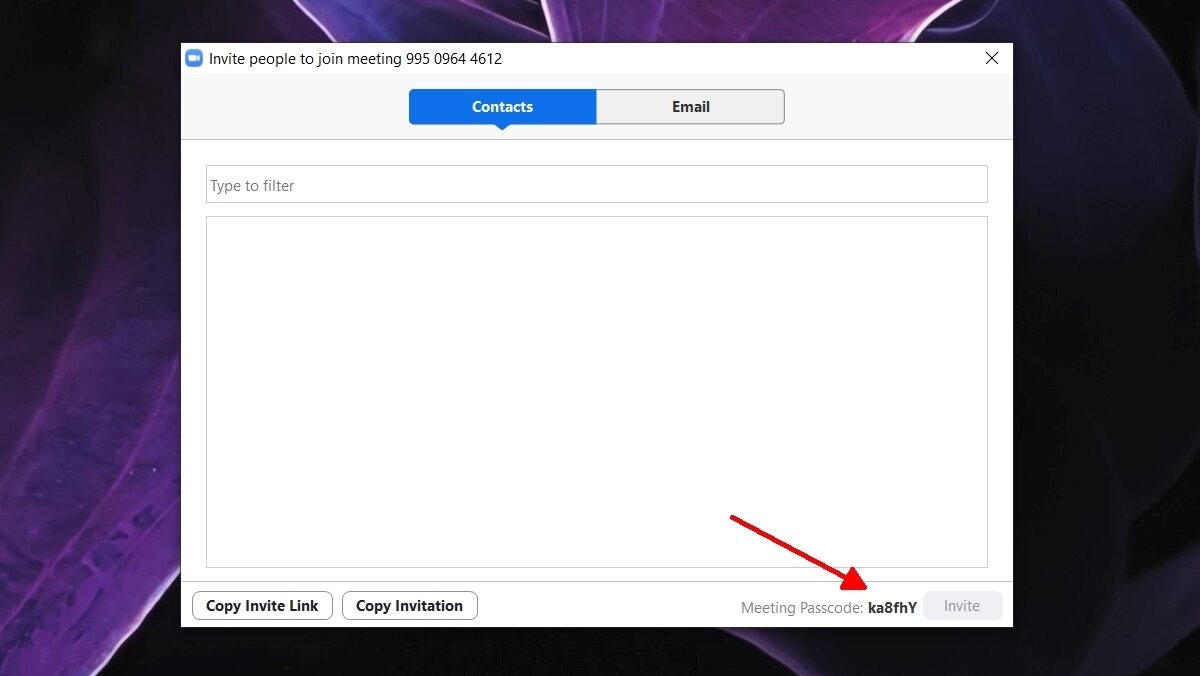Viewport: 1200px width, 676px height.
Task: Click the dialog title showing meeting 995 0964 4612
Action: pos(355,58)
